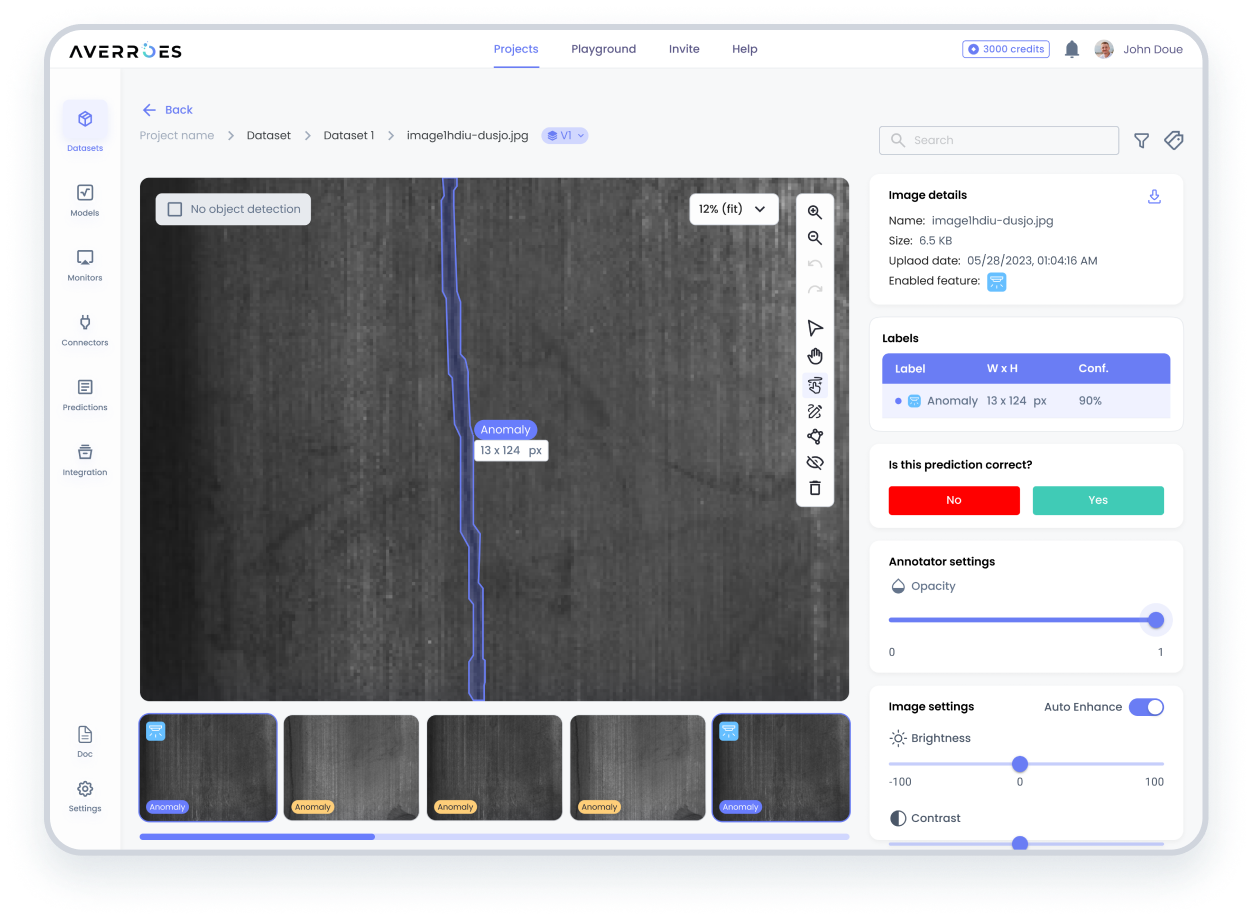Select the last Anomaly thumbnail
Viewport: 1253px width, 920px height.
(x=780, y=767)
